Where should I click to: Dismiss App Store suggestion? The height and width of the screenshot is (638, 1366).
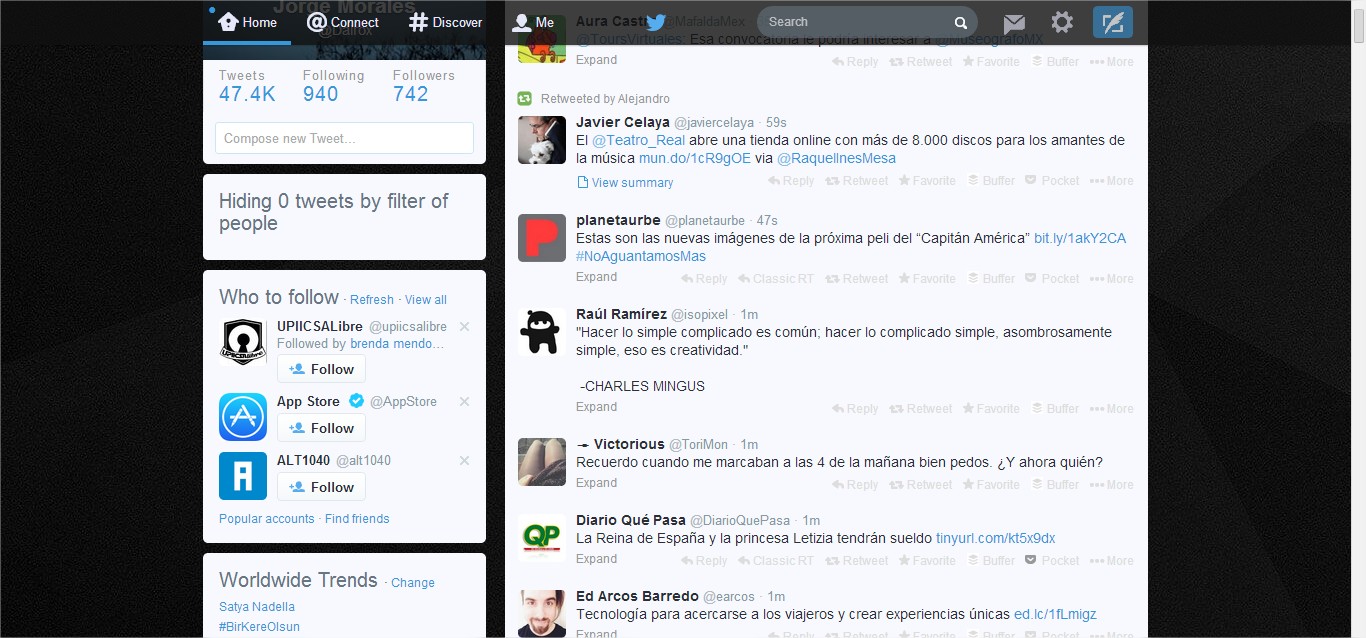(x=464, y=402)
